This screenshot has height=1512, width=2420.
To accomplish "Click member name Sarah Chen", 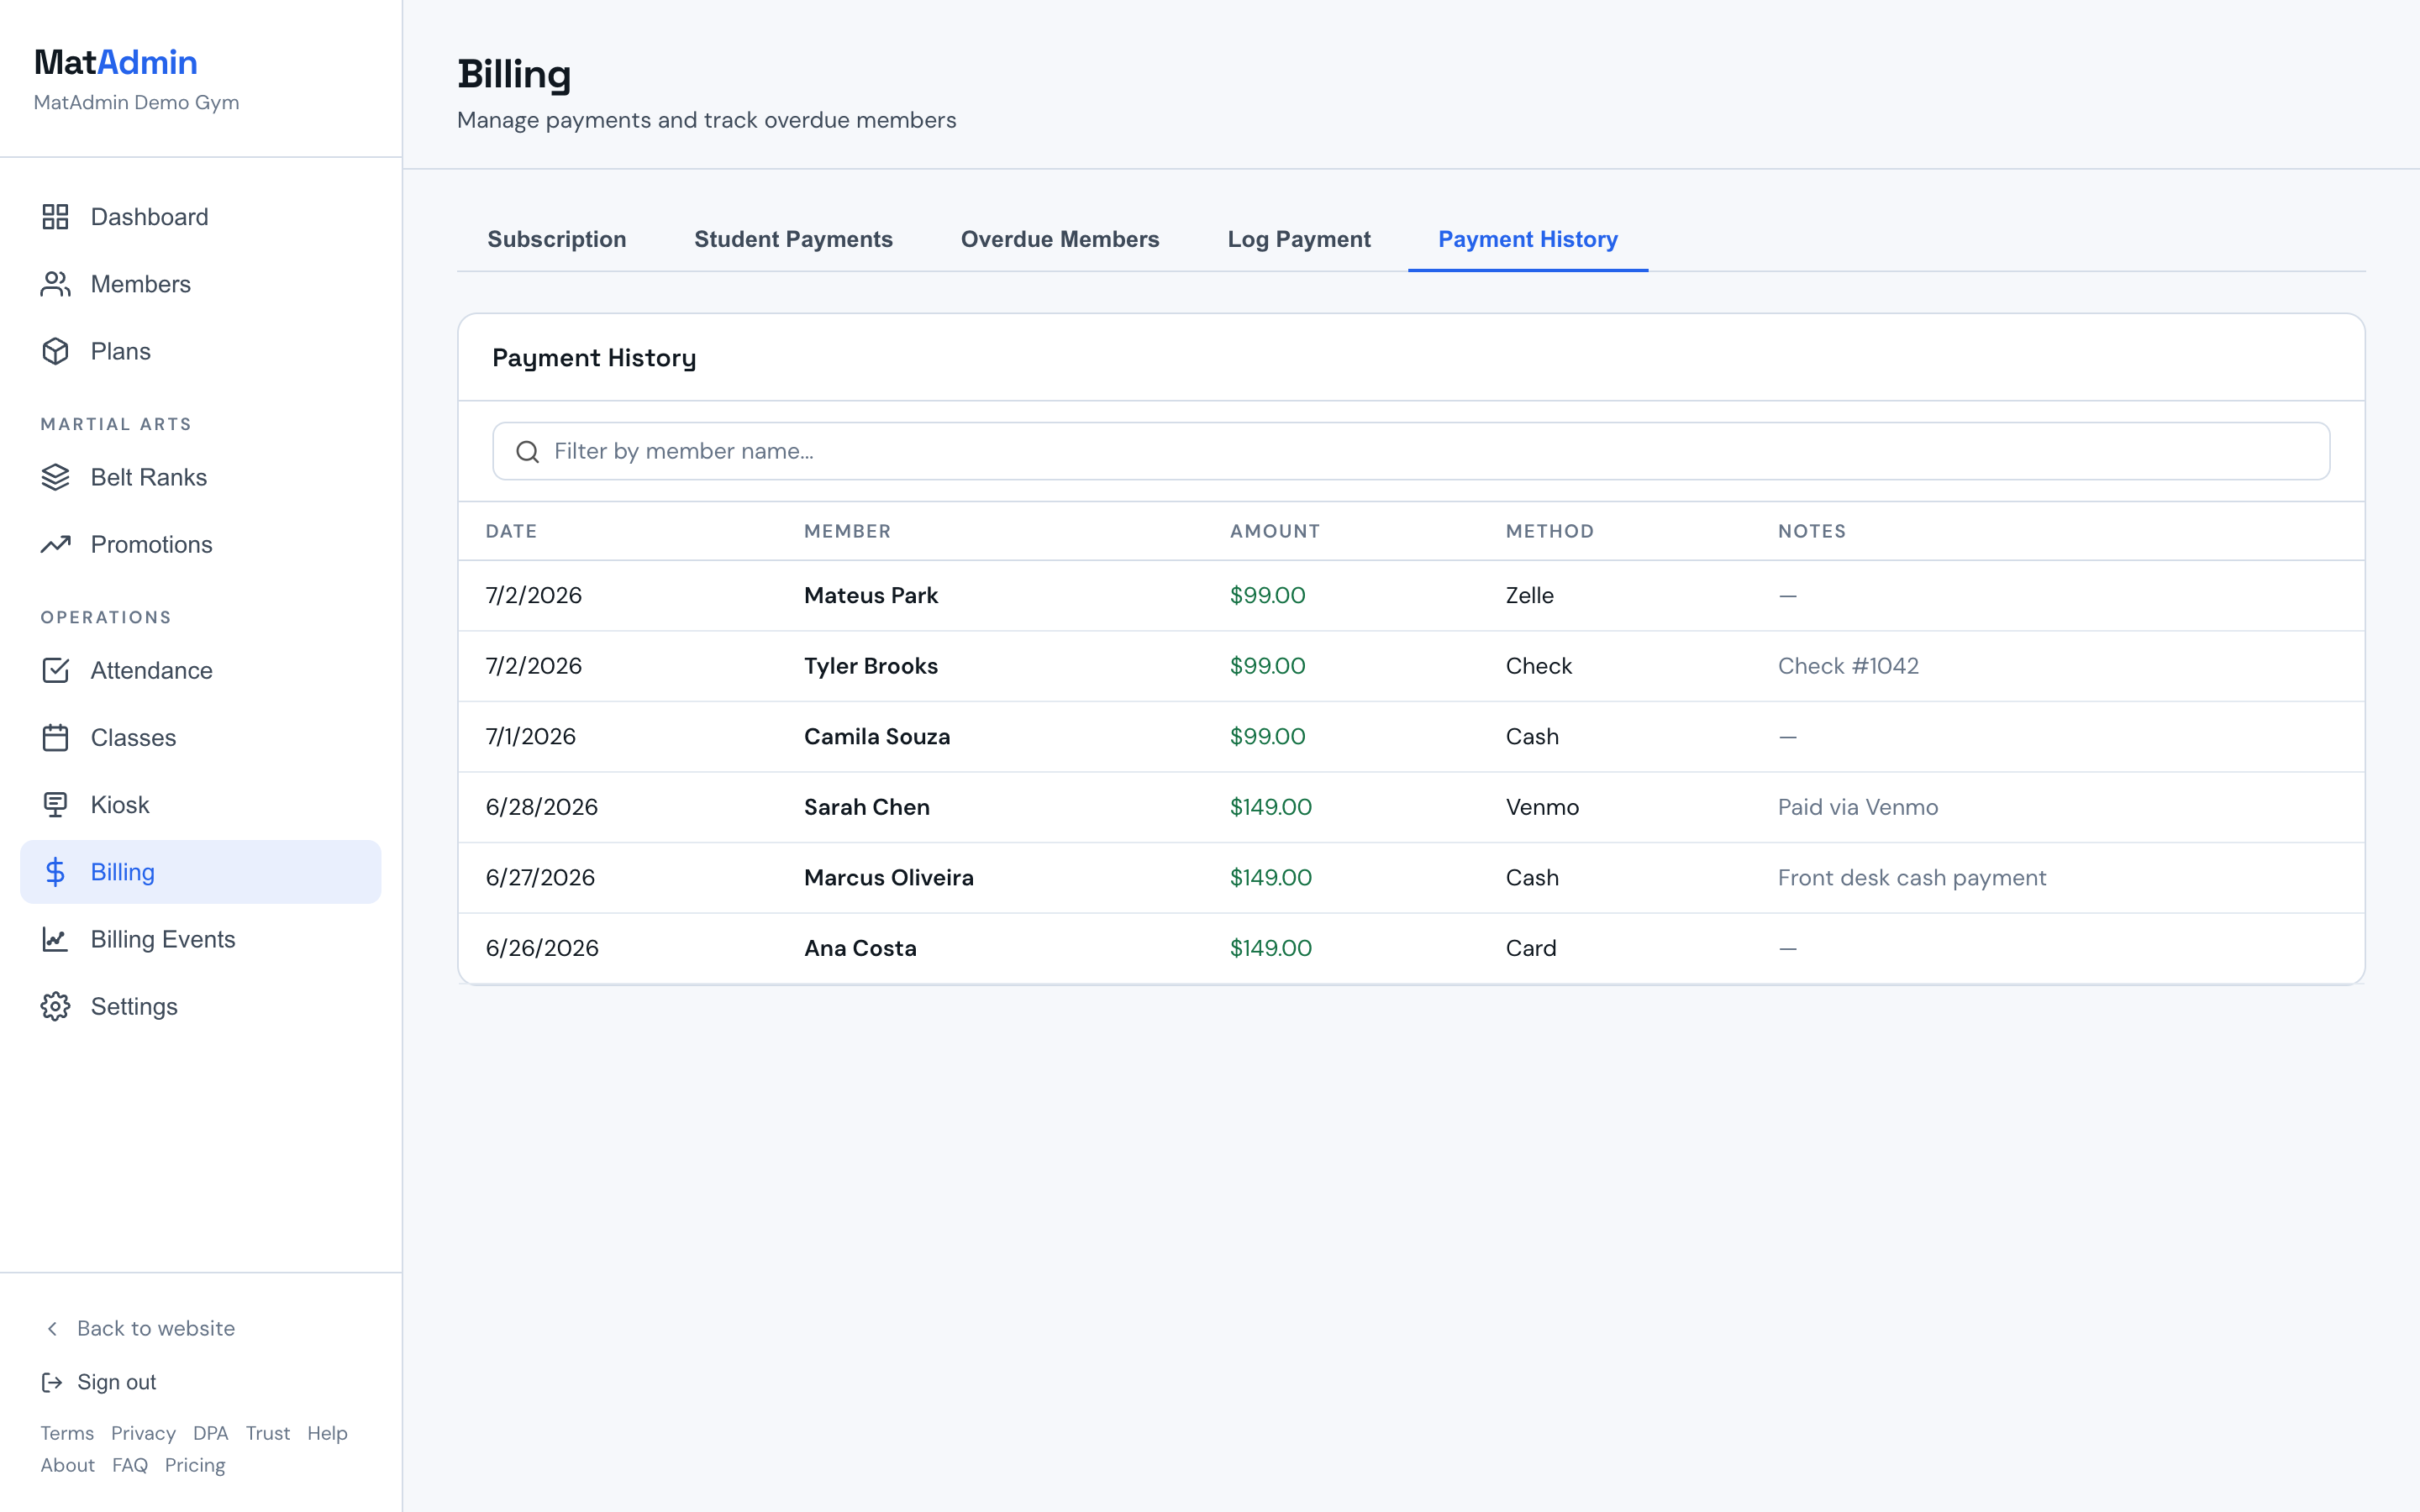I will tap(866, 807).
